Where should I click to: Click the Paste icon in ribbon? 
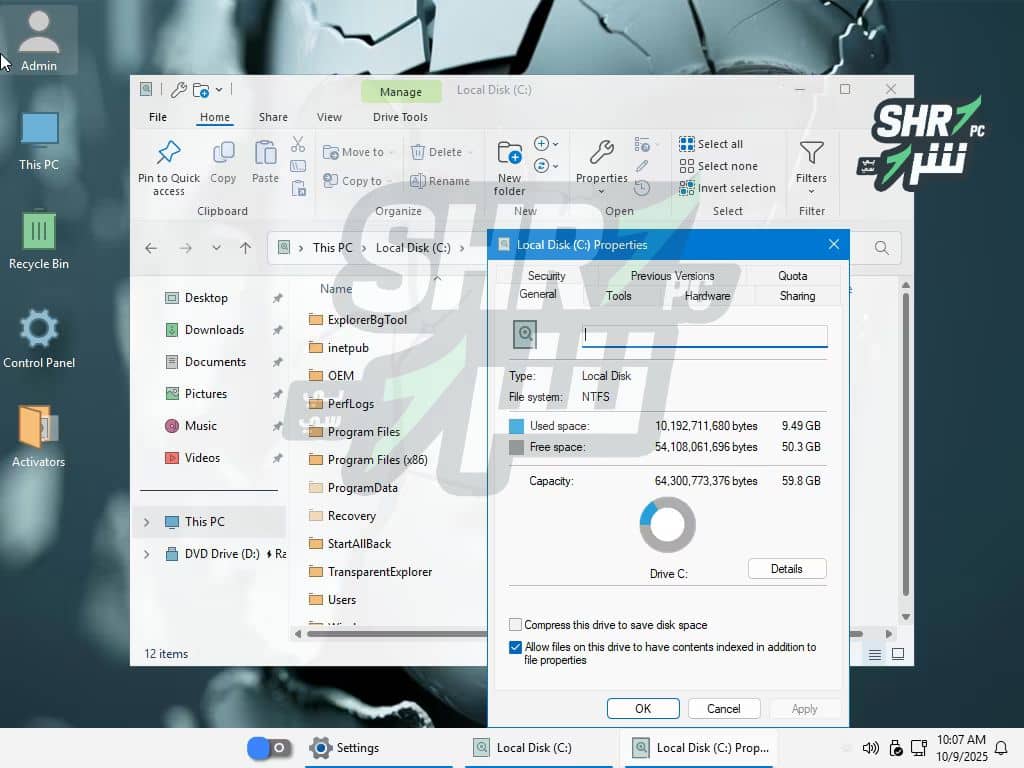tap(265, 153)
